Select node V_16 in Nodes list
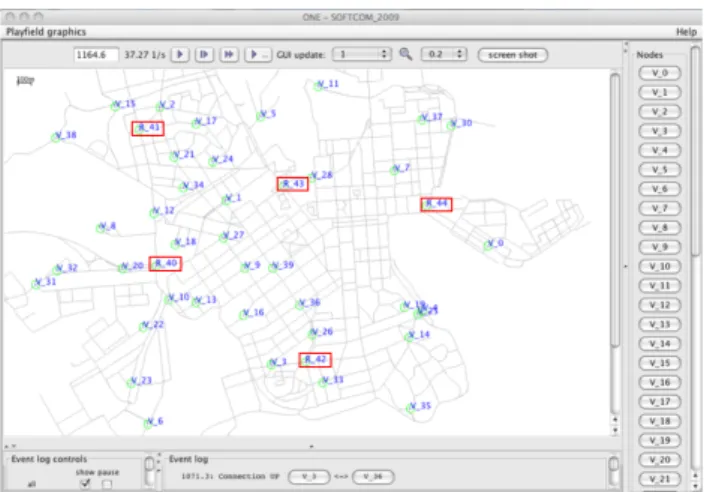The height and width of the screenshot is (492, 704). (660, 382)
